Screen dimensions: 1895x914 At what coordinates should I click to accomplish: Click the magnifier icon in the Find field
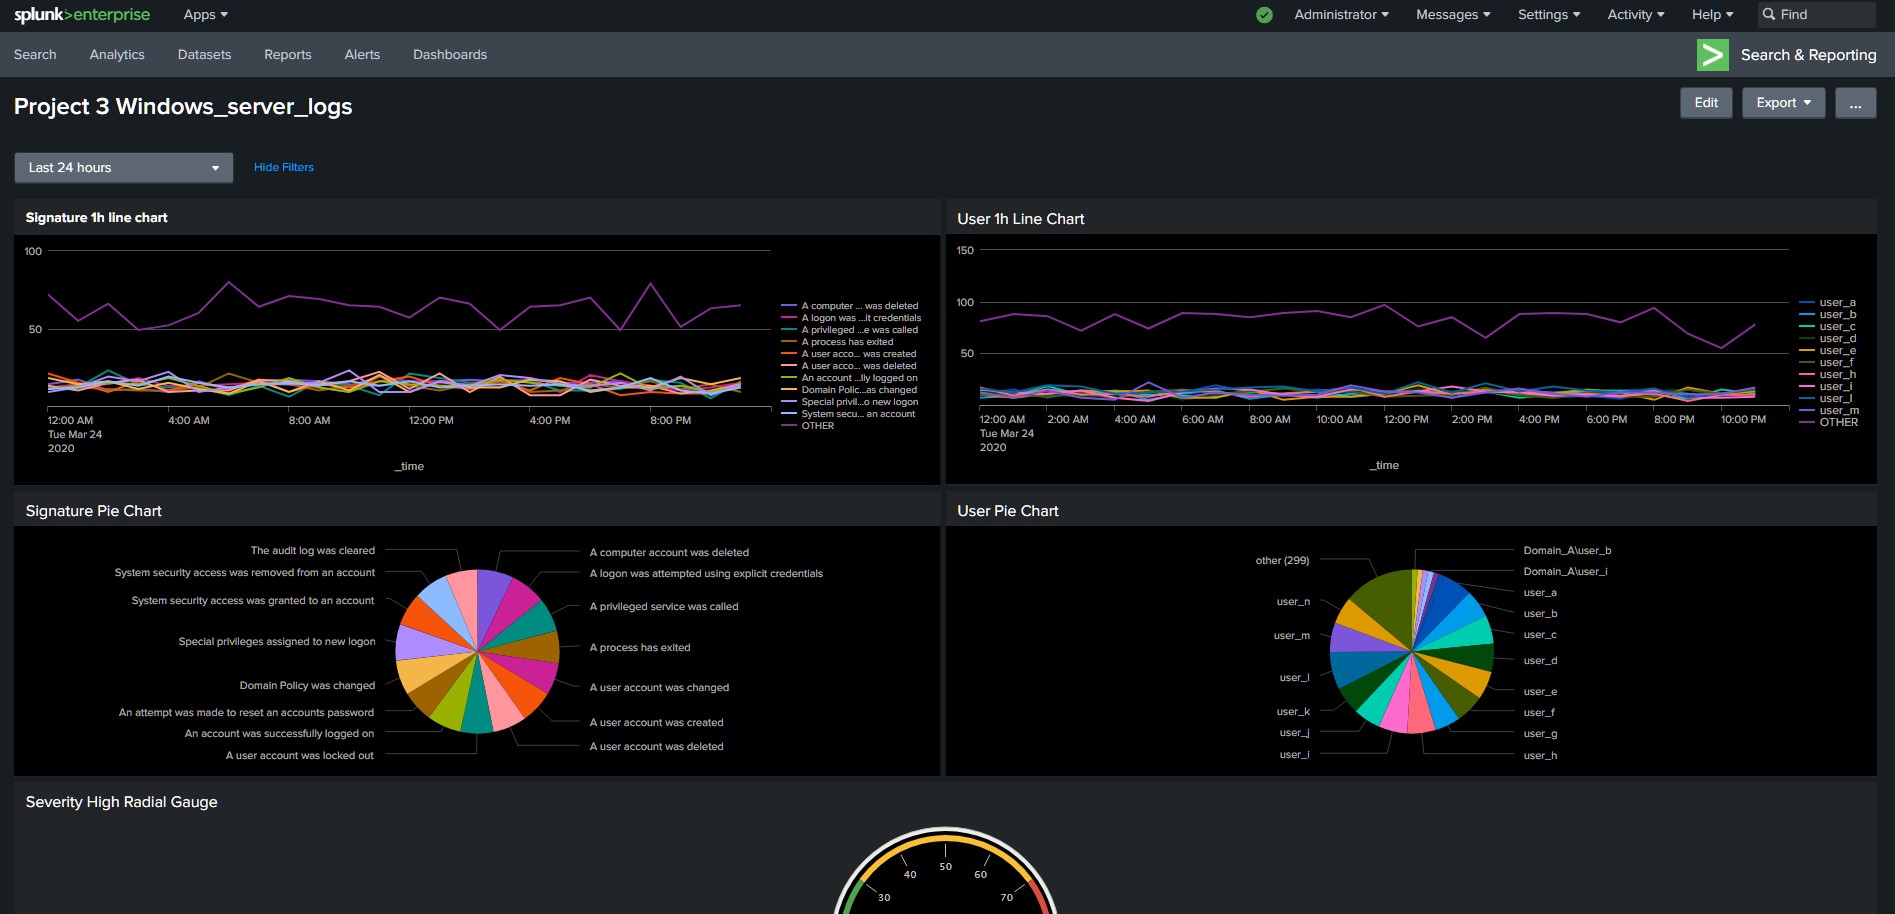(1770, 14)
